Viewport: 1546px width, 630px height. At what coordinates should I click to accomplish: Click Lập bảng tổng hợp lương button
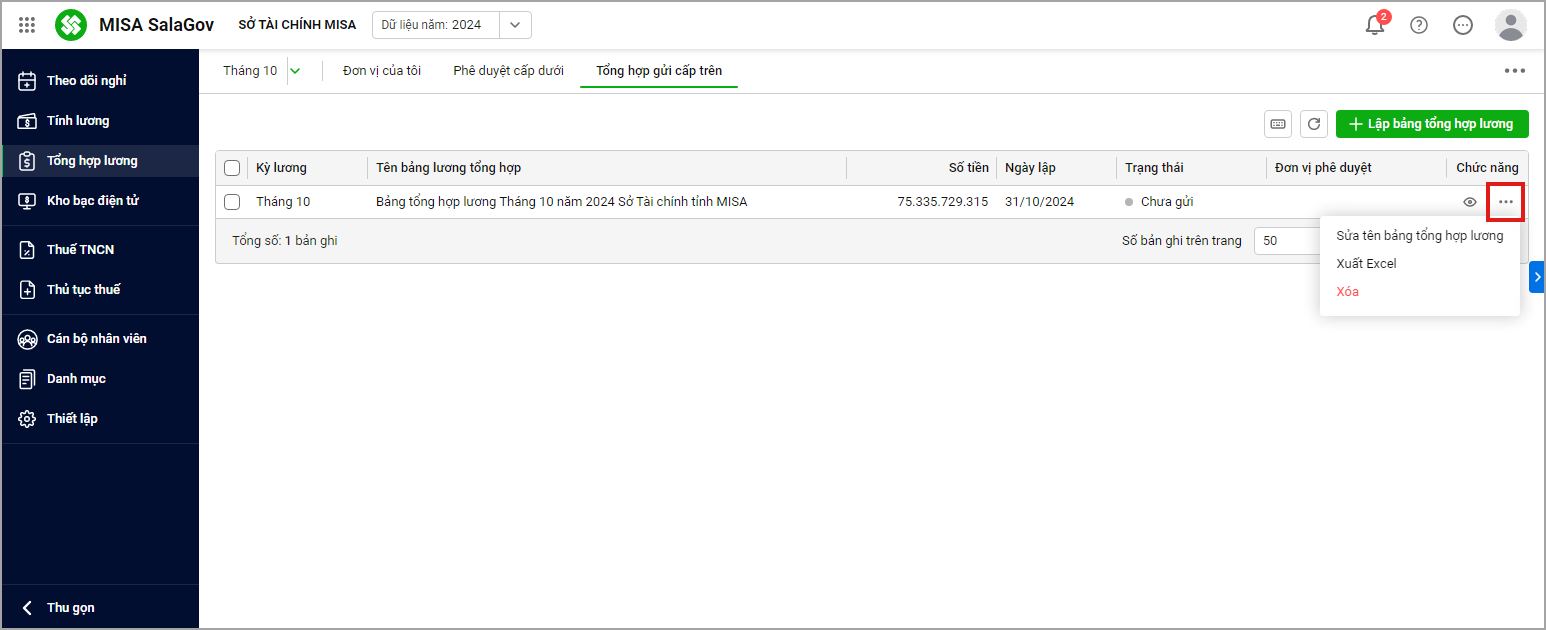1432,124
